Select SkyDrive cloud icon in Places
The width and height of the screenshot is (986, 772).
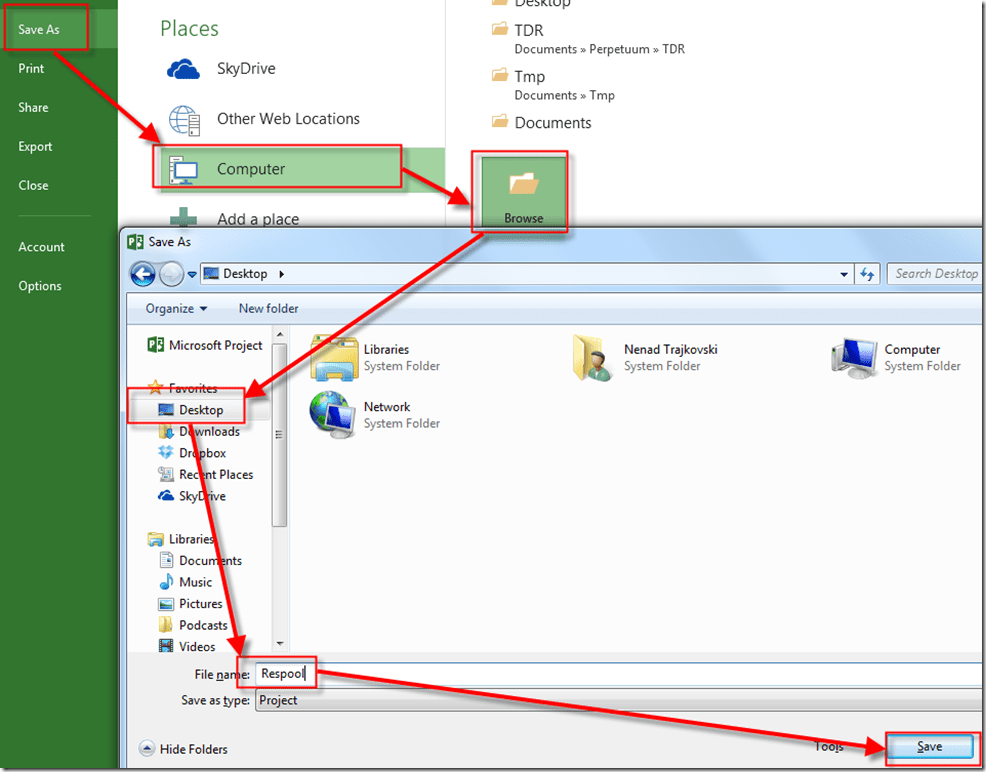(184, 69)
